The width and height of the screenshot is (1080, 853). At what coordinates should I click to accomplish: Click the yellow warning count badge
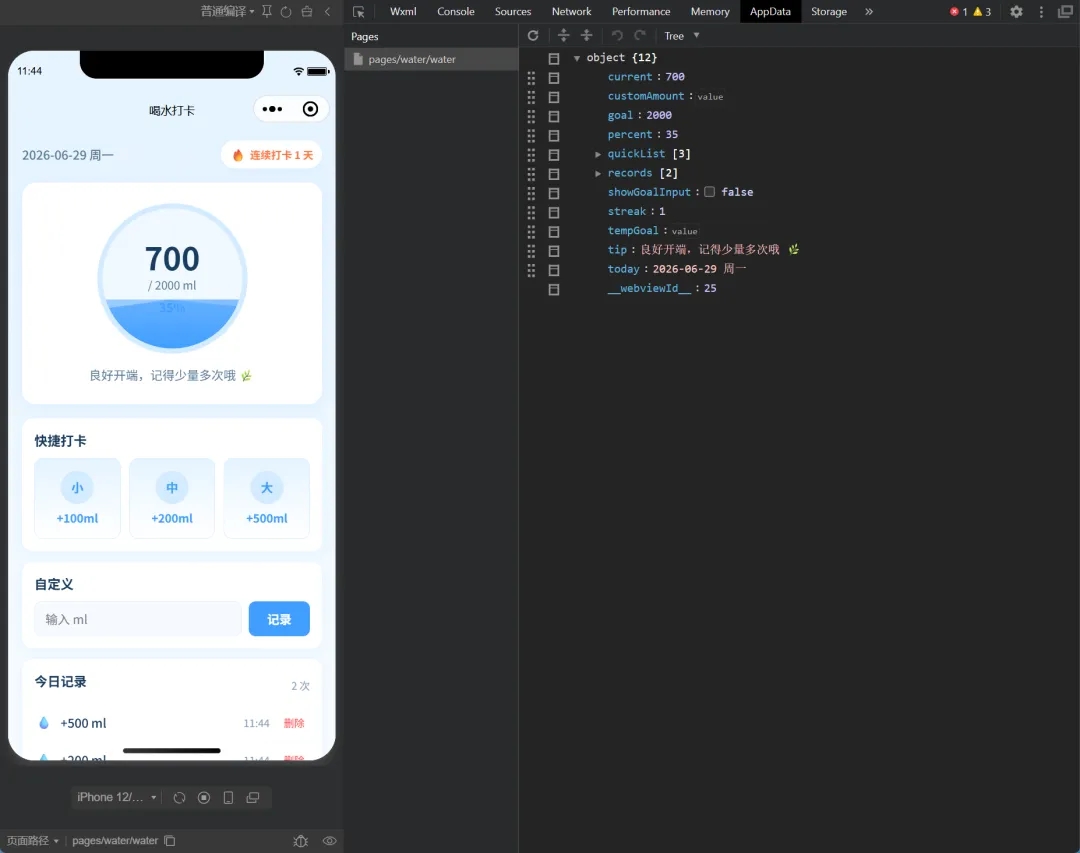(x=982, y=12)
